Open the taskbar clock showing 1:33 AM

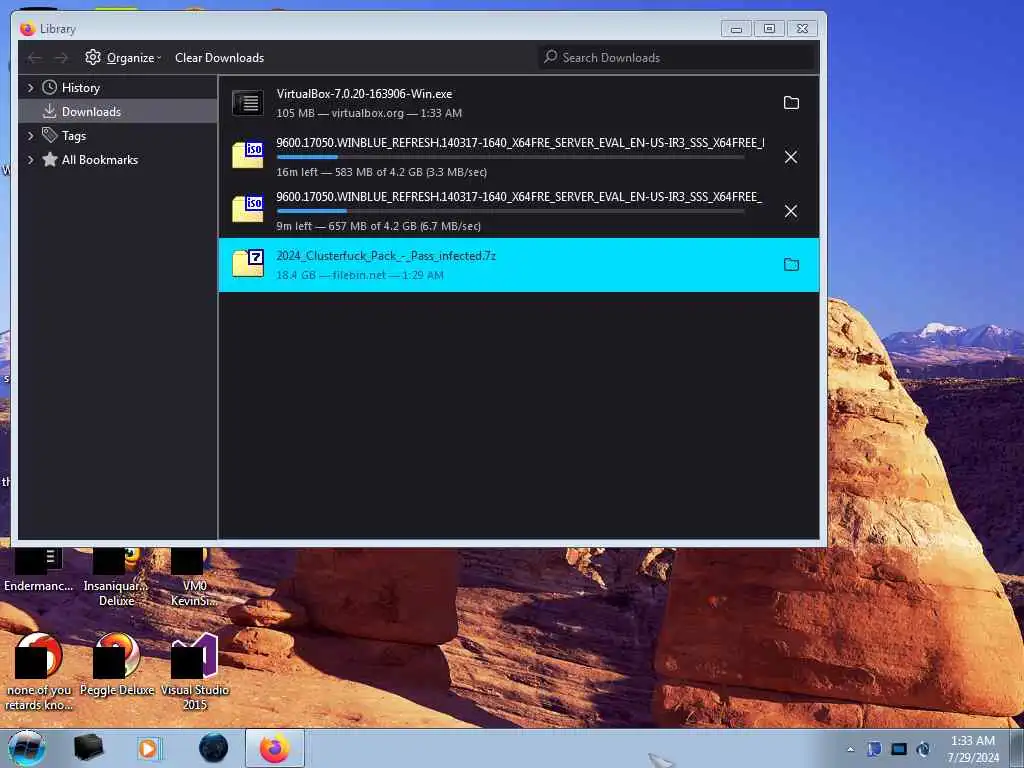(973, 749)
